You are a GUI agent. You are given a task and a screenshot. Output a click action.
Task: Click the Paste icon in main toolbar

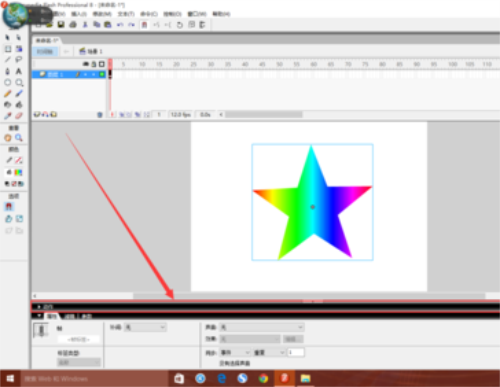coord(108,25)
